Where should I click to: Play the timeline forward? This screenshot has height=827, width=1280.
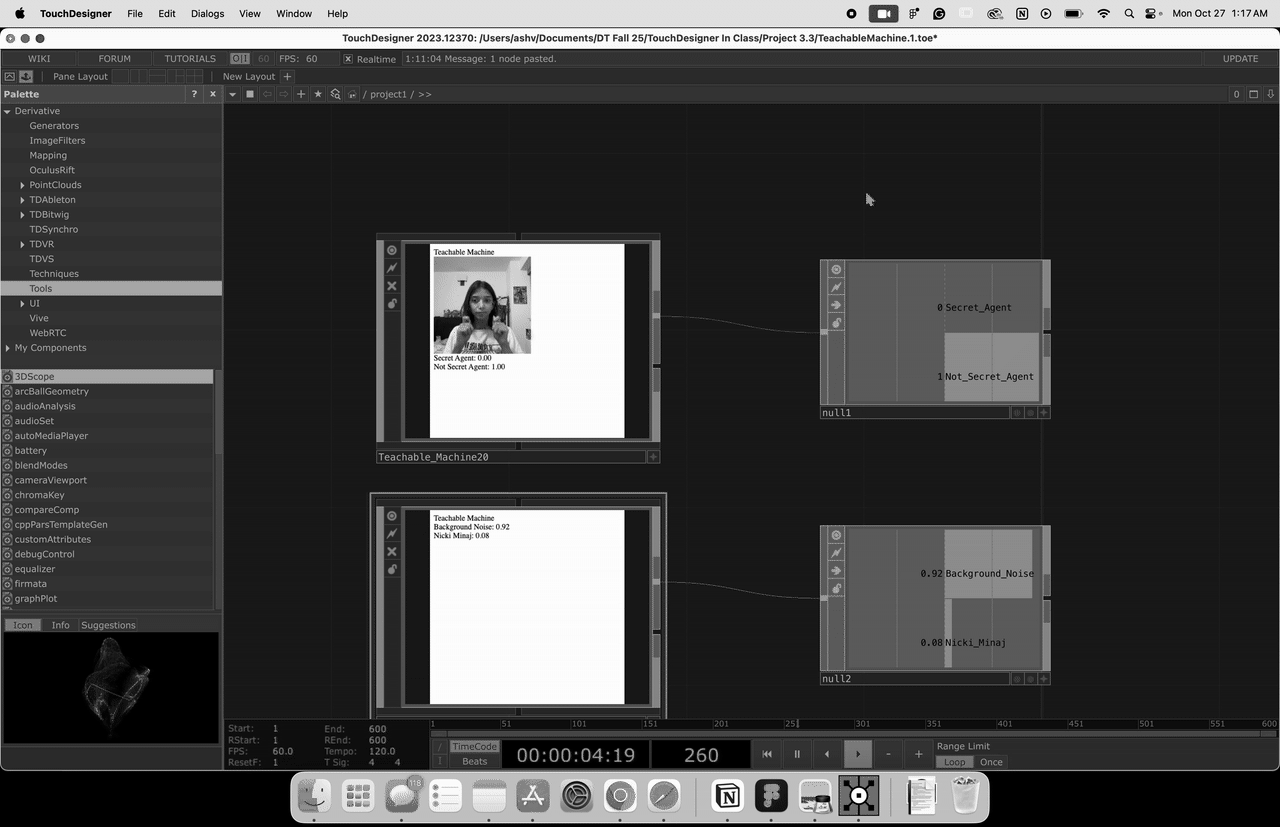(x=857, y=754)
